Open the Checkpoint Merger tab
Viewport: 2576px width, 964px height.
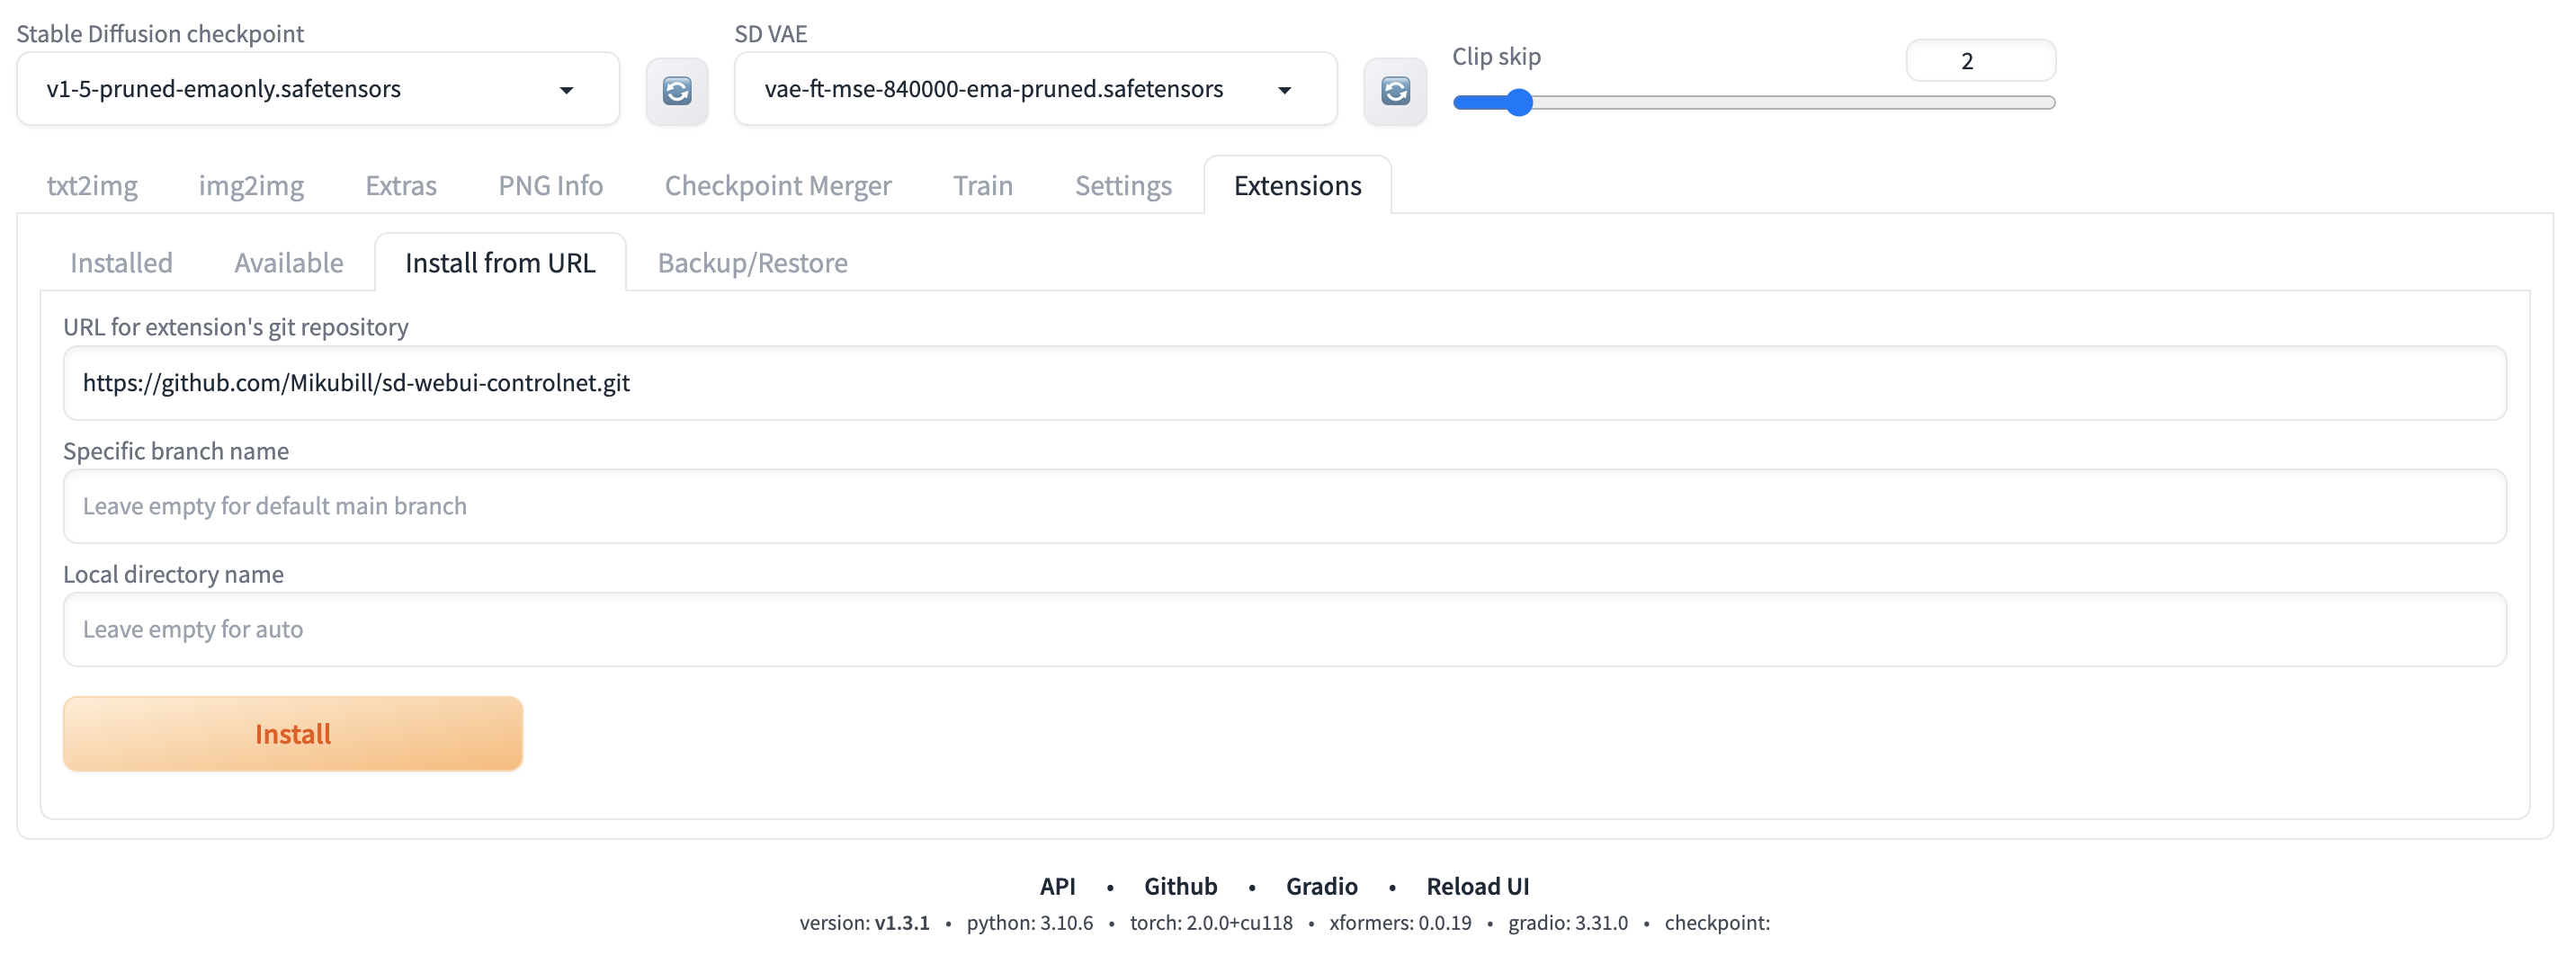pyautogui.click(x=777, y=186)
